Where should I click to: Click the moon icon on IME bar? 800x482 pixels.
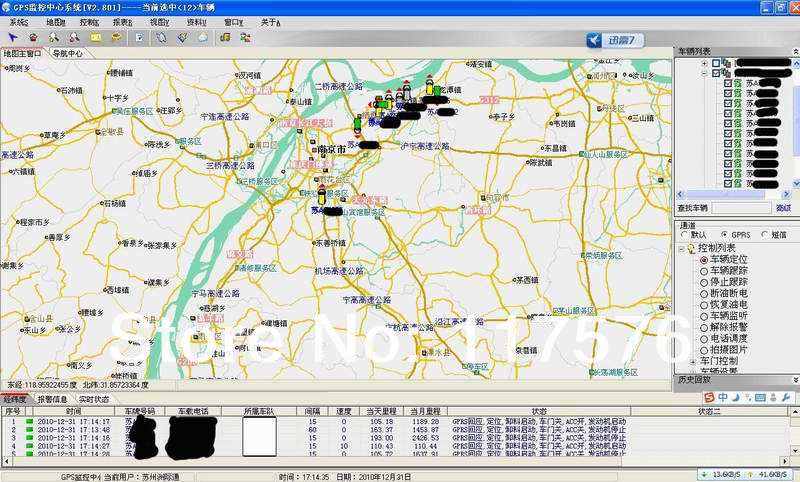[735, 397]
